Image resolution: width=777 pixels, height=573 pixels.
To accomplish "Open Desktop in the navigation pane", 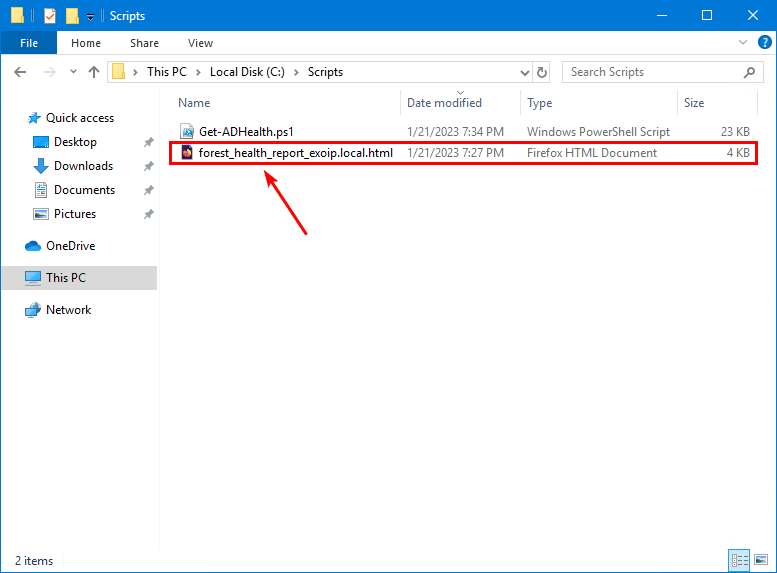I will click(x=75, y=142).
